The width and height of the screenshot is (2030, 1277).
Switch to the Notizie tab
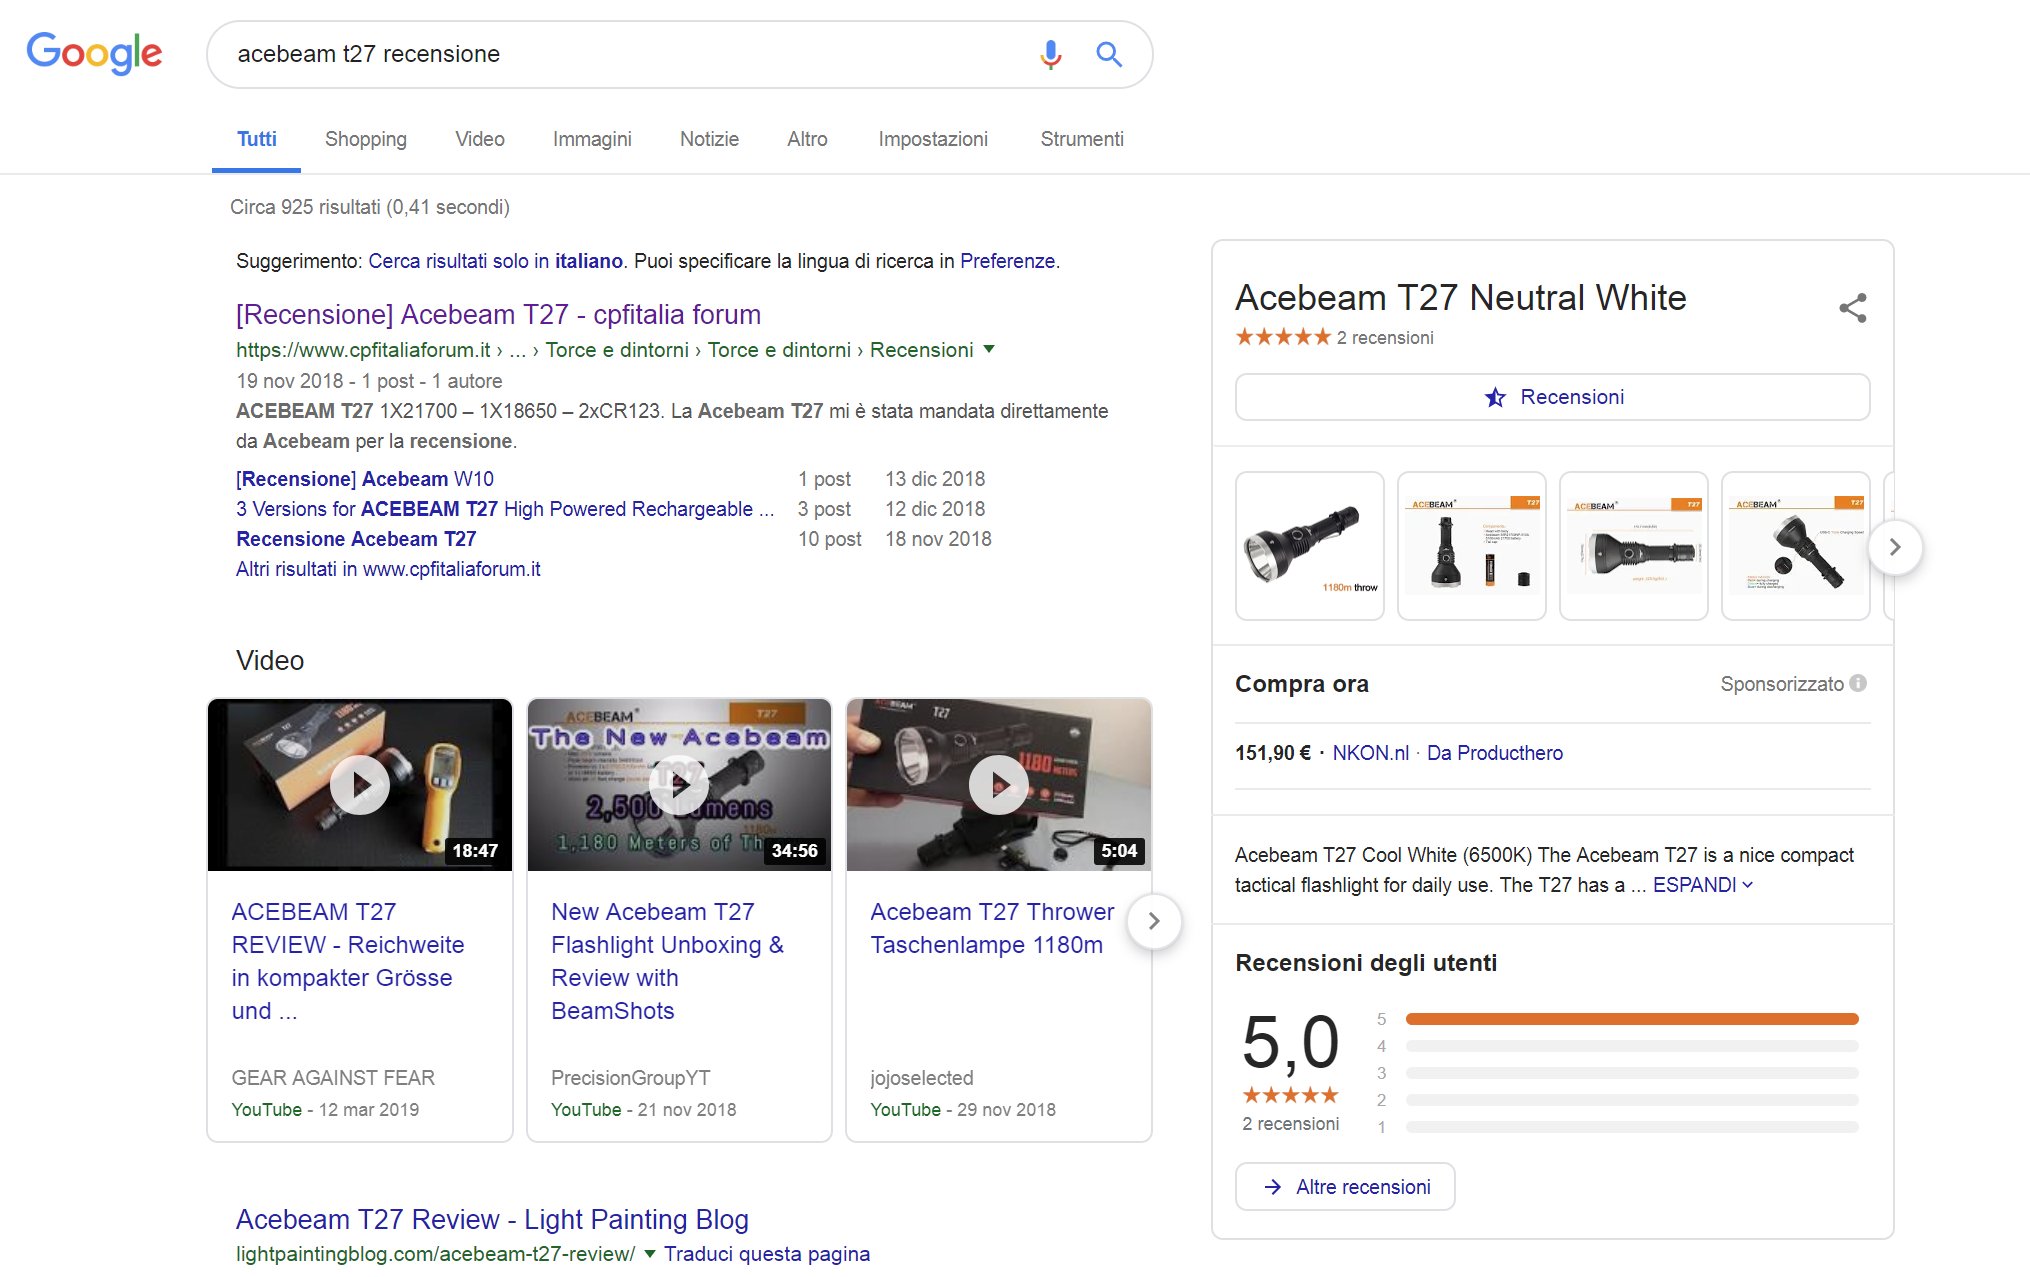[x=709, y=139]
